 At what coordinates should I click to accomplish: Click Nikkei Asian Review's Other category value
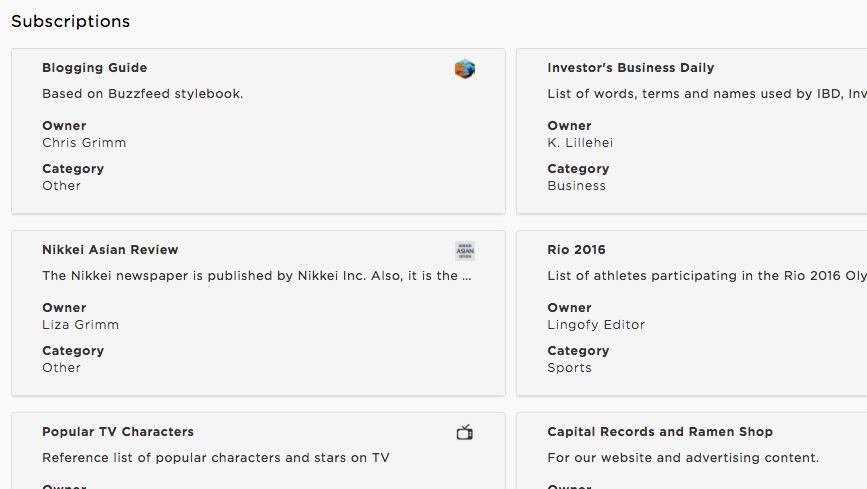pyautogui.click(x=61, y=368)
